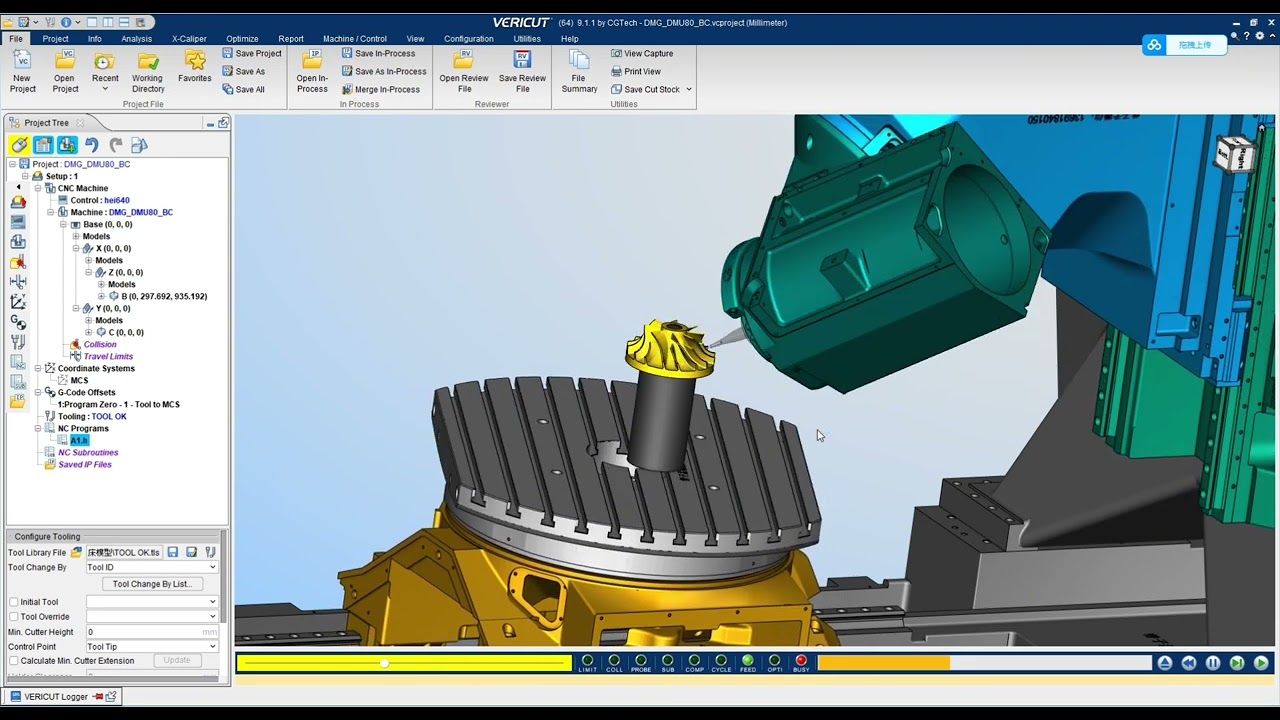Set the Working Directory

148,72
